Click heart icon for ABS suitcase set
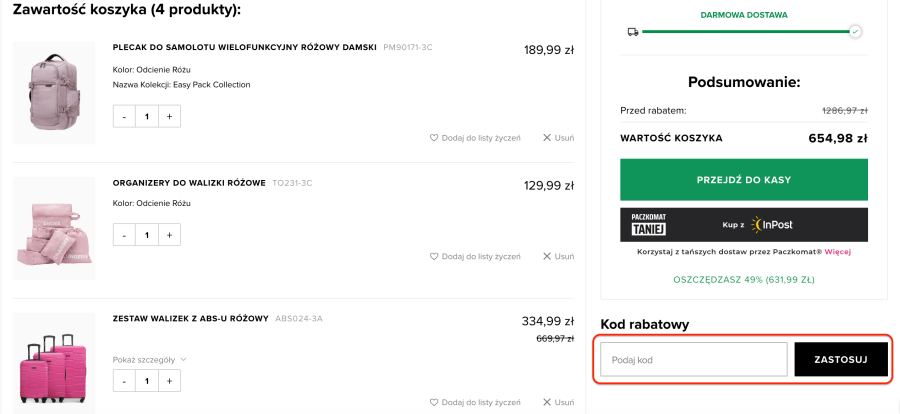Screen dimensions: 900x414 (x=434, y=403)
